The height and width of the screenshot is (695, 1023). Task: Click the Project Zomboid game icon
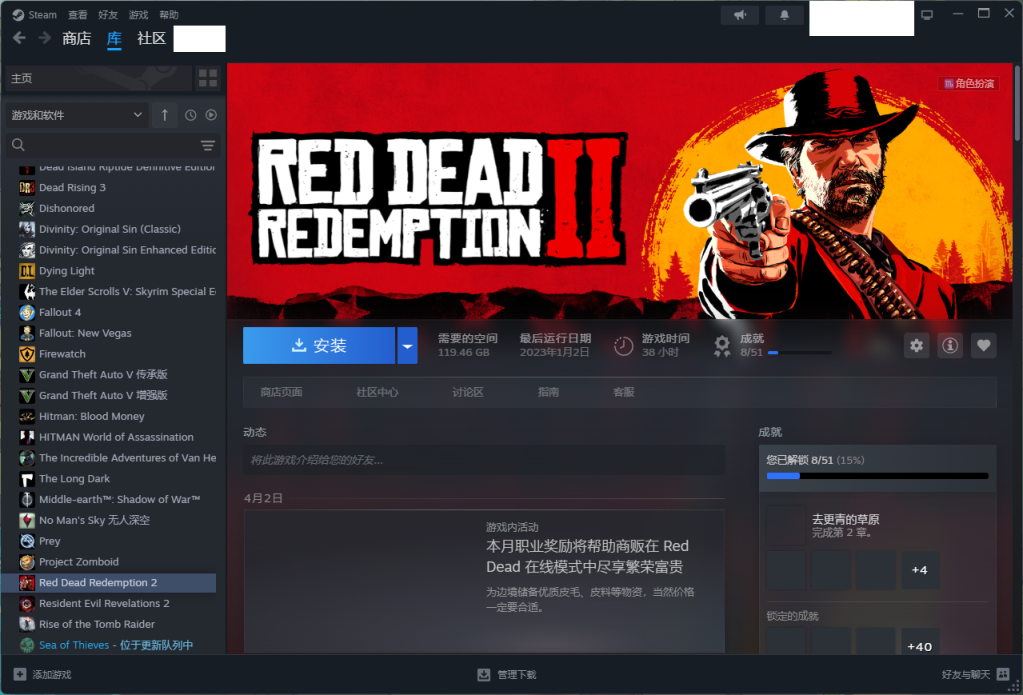pyautogui.click(x=27, y=562)
